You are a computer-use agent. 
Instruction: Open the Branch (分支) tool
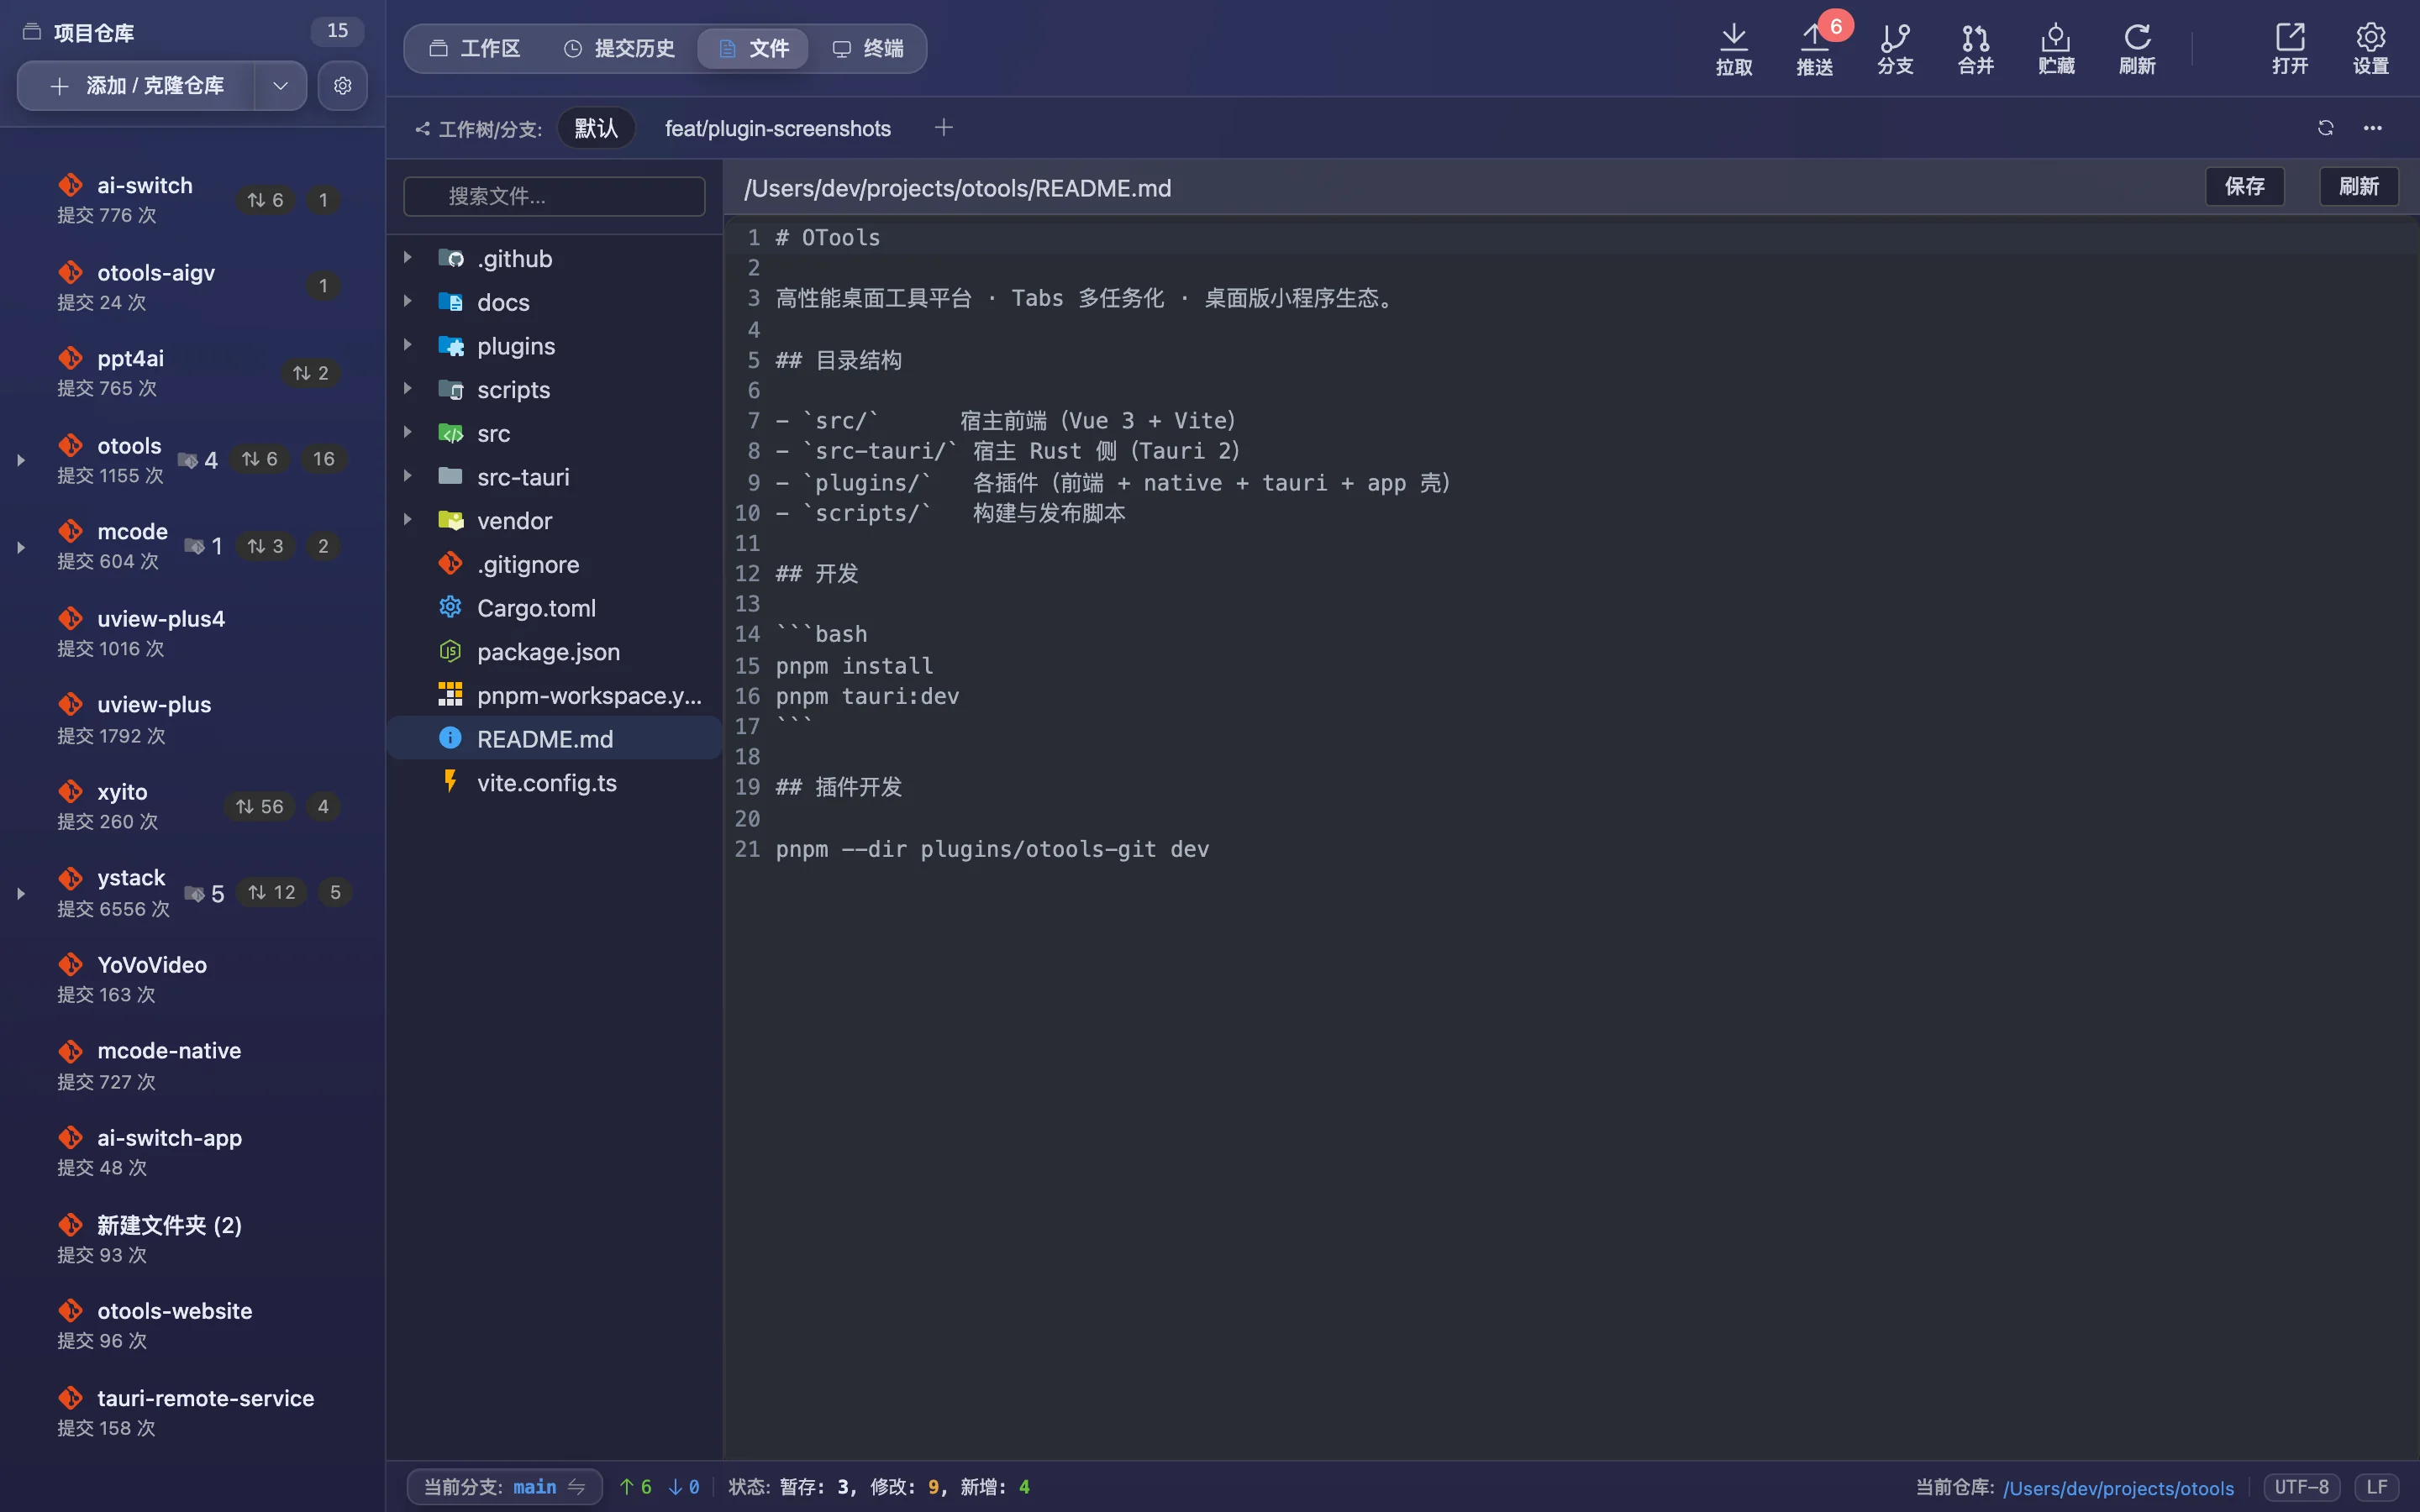point(1895,49)
